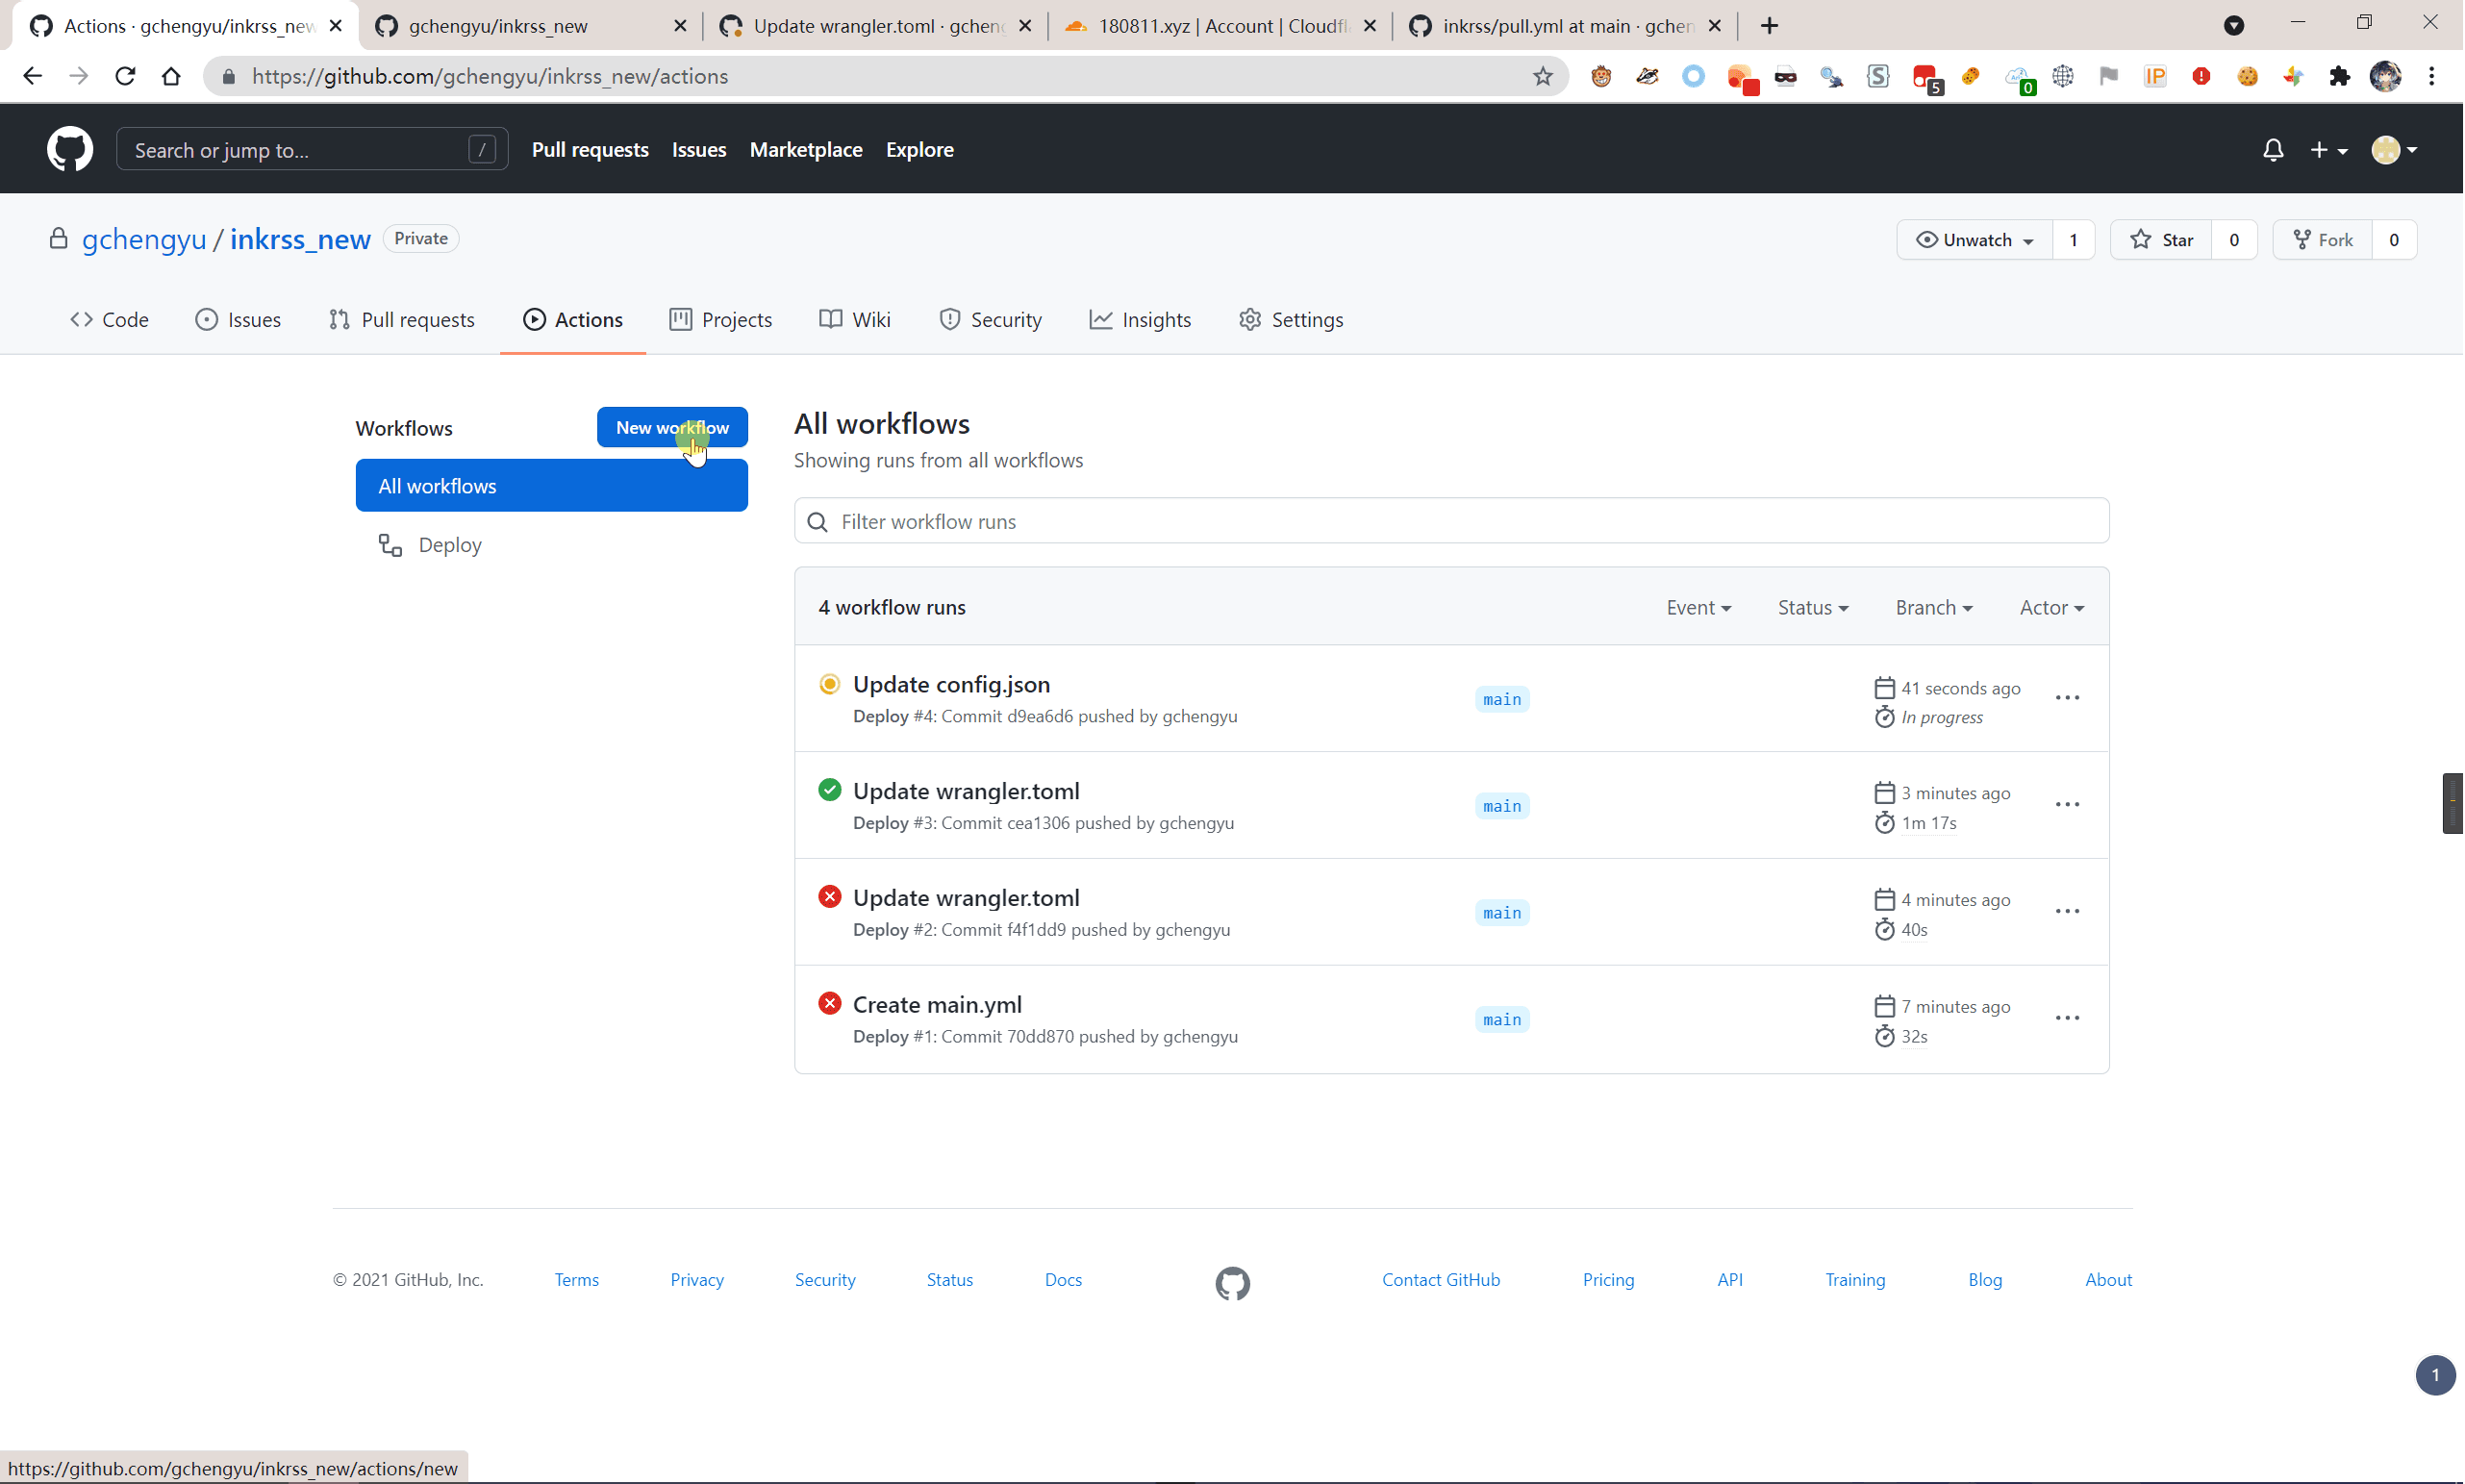
Task: Click the GitHub Octocat logo in the header
Action: [70, 149]
